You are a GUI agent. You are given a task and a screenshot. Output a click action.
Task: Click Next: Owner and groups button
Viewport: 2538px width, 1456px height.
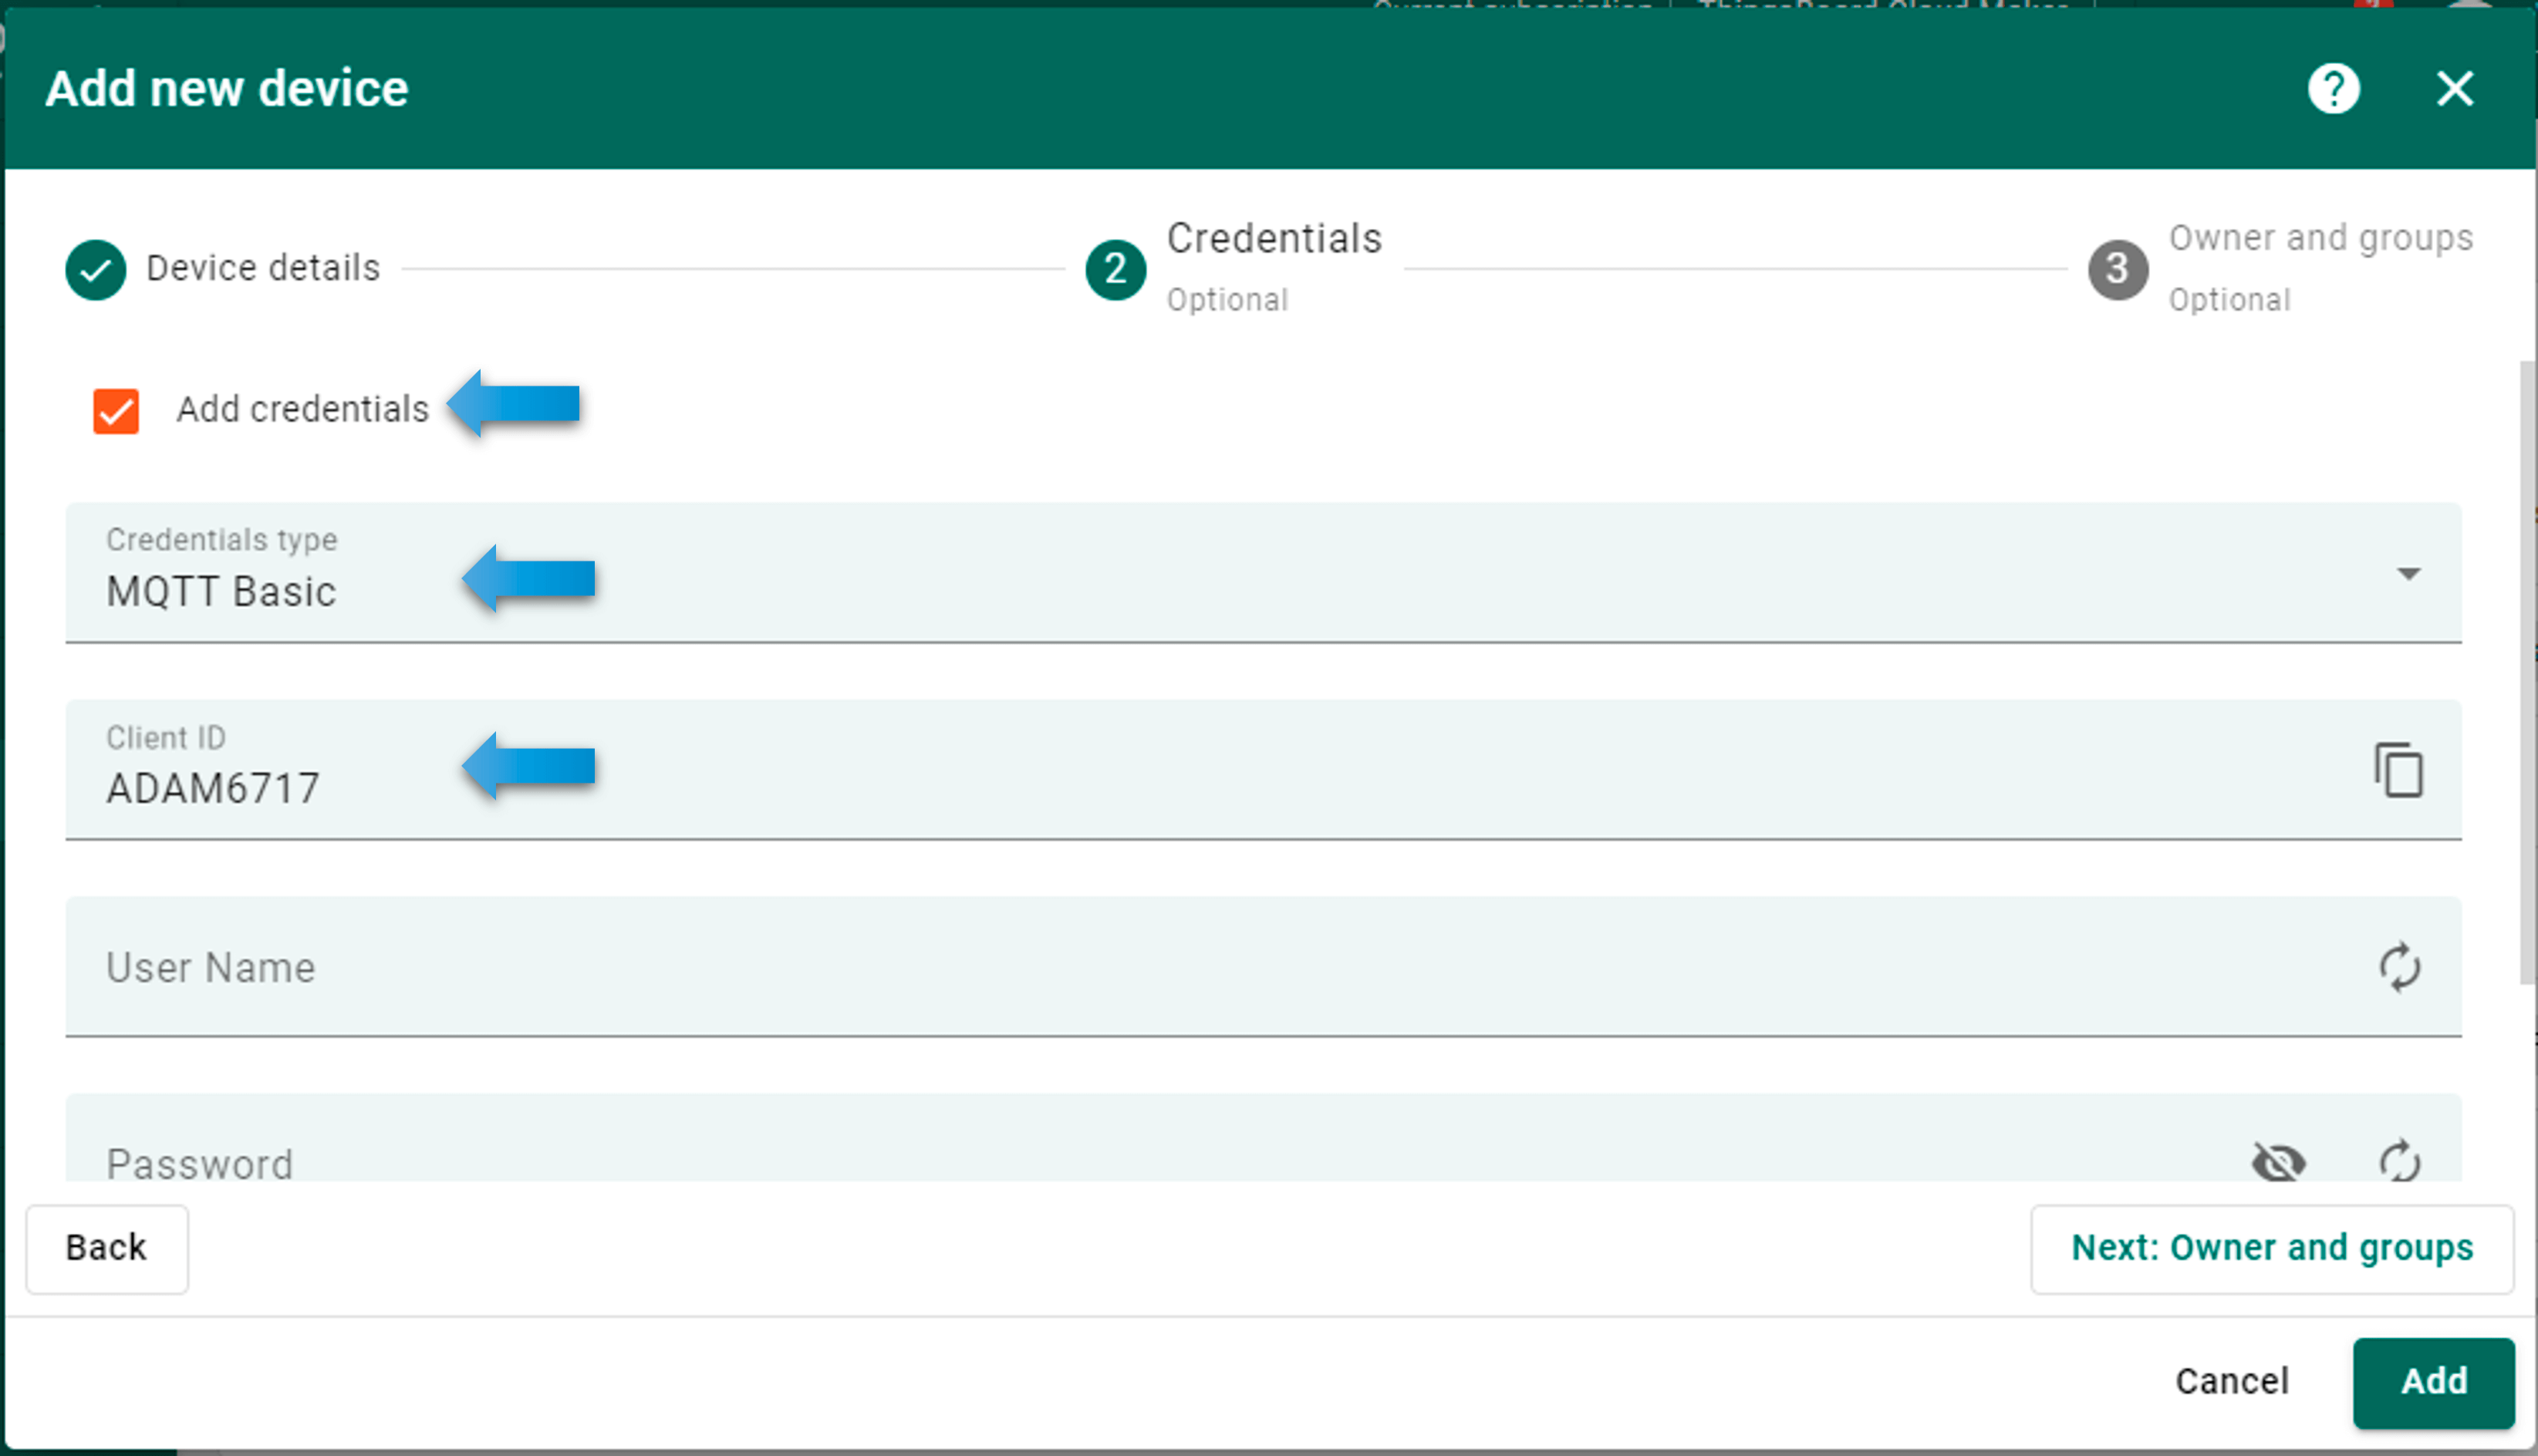click(2271, 1248)
